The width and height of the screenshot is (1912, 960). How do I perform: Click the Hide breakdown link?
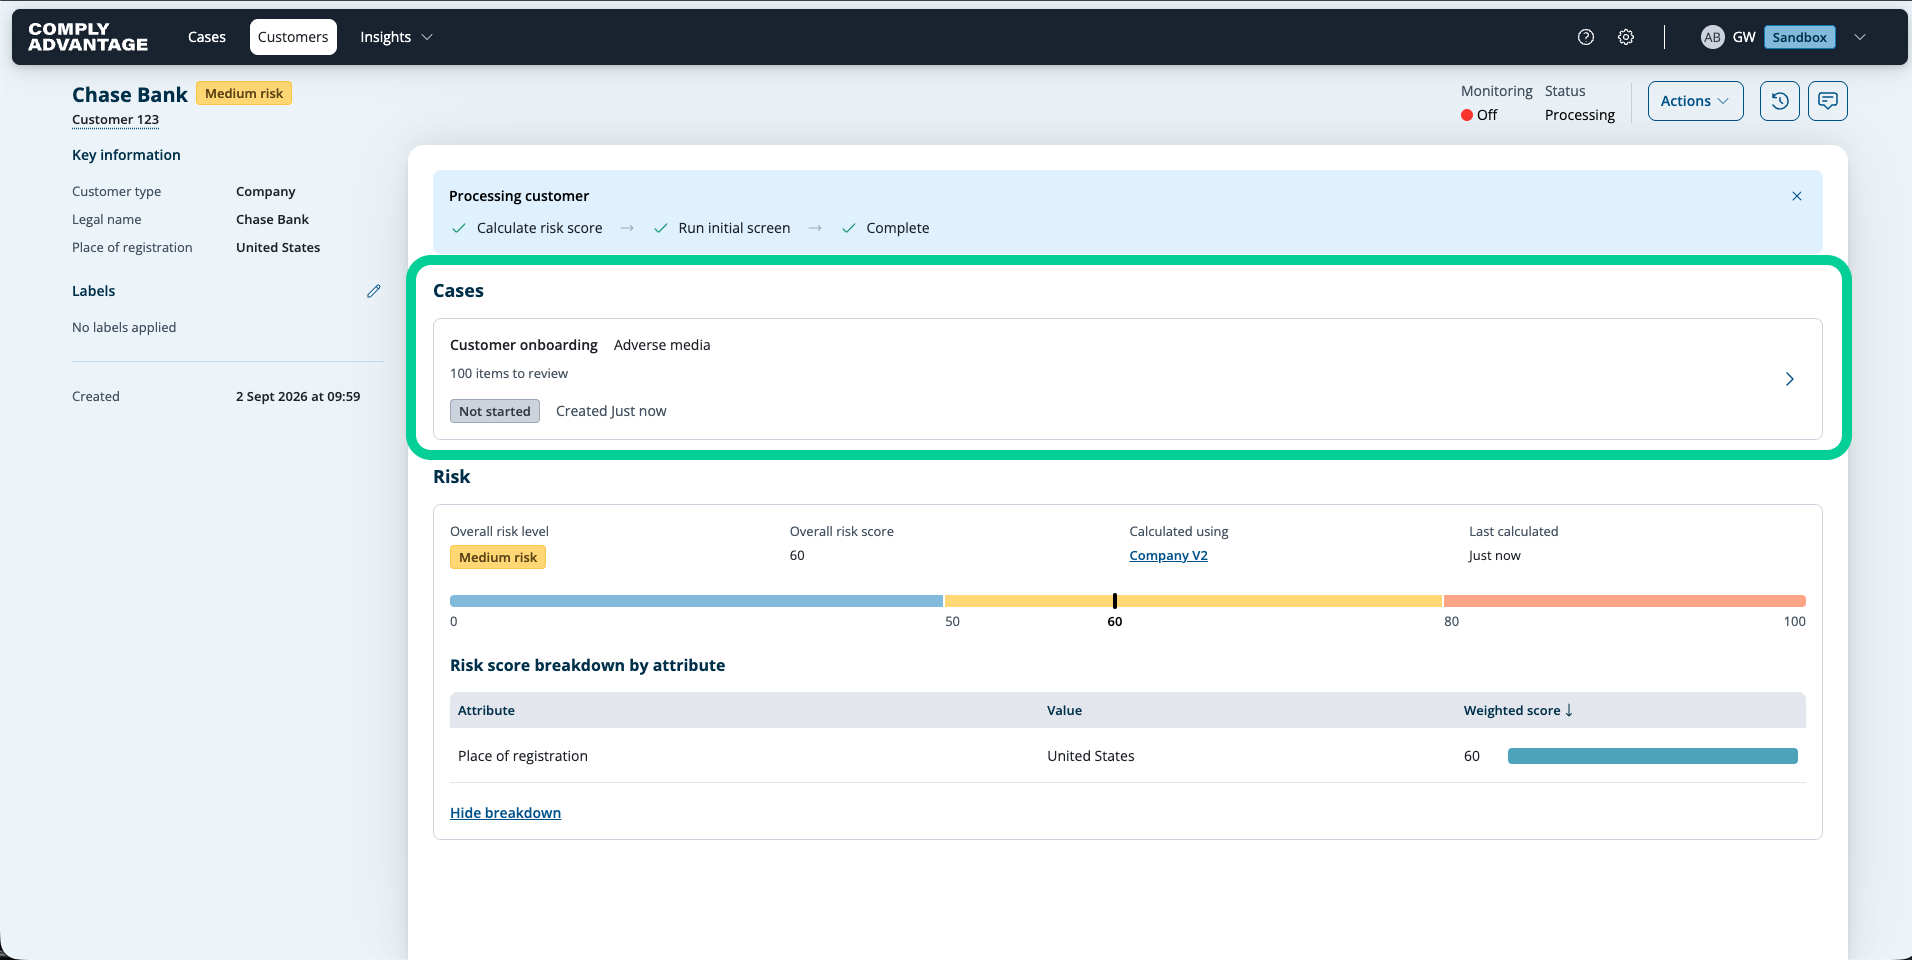[505, 813]
